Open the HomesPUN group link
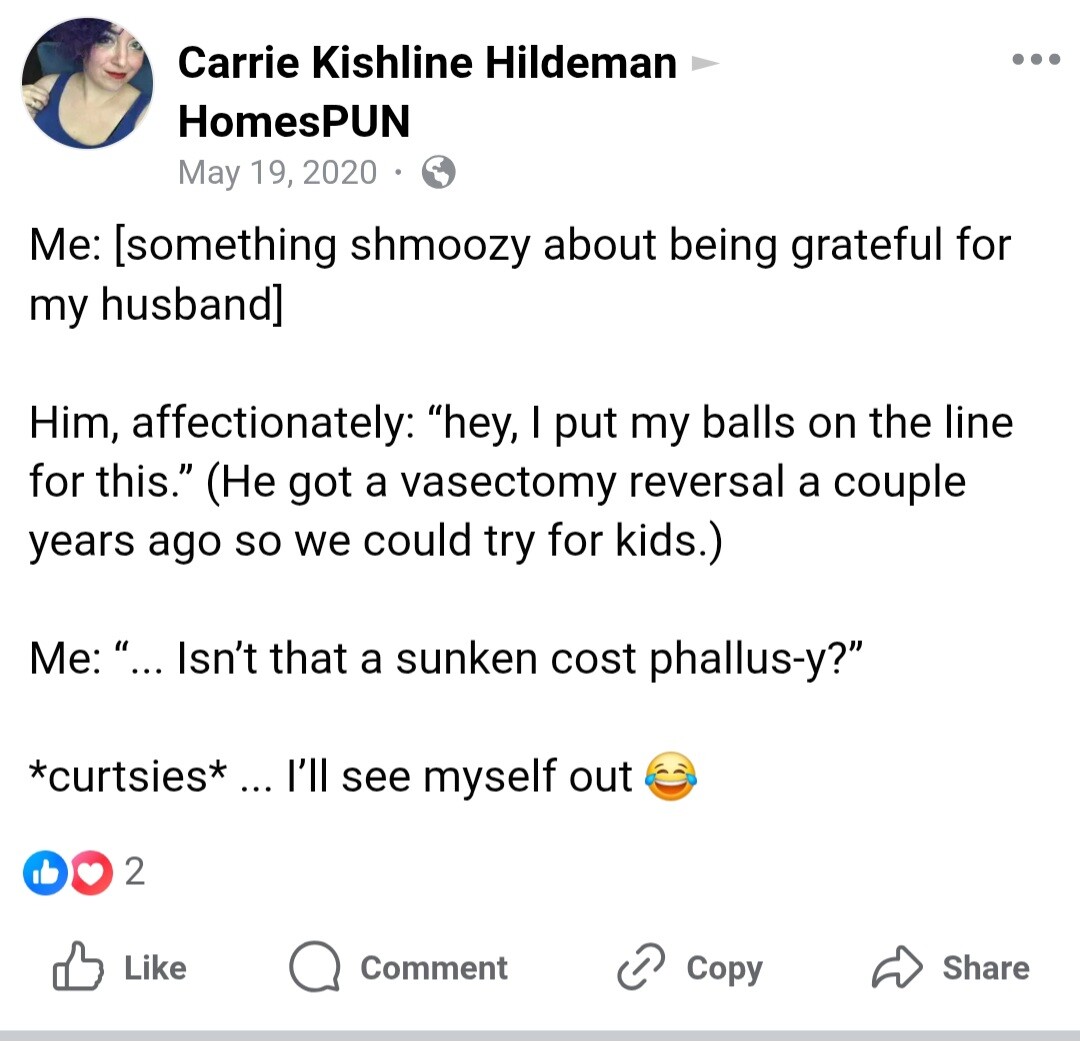The image size is (1080, 1041). [x=294, y=121]
